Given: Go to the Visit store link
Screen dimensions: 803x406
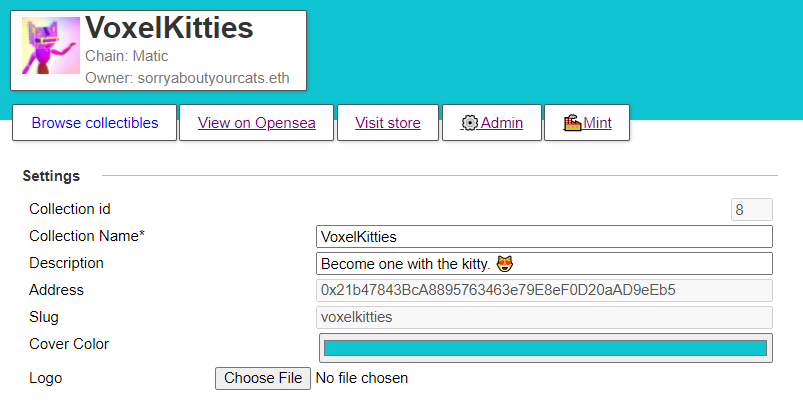Looking at the screenshot, I should pyautogui.click(x=388, y=123).
